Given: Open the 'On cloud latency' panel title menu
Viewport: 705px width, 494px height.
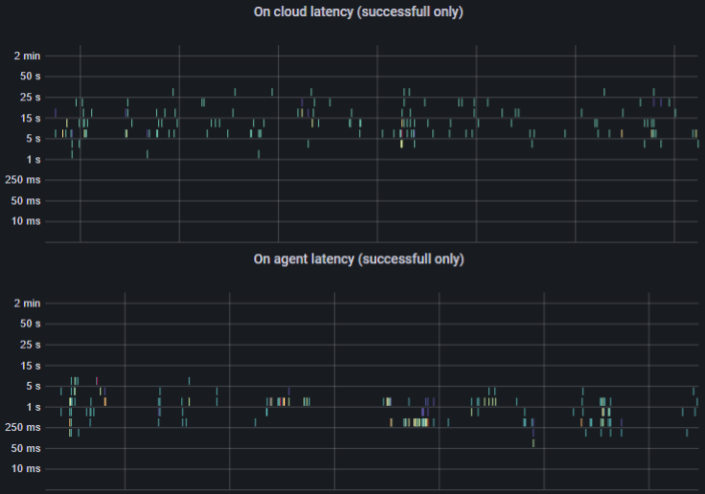Looking at the screenshot, I should pos(359,12).
